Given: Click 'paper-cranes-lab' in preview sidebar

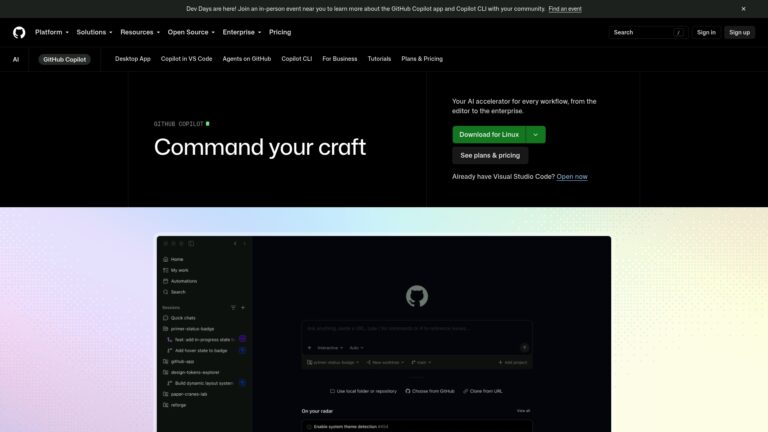Looking at the screenshot, I should (x=189, y=394).
